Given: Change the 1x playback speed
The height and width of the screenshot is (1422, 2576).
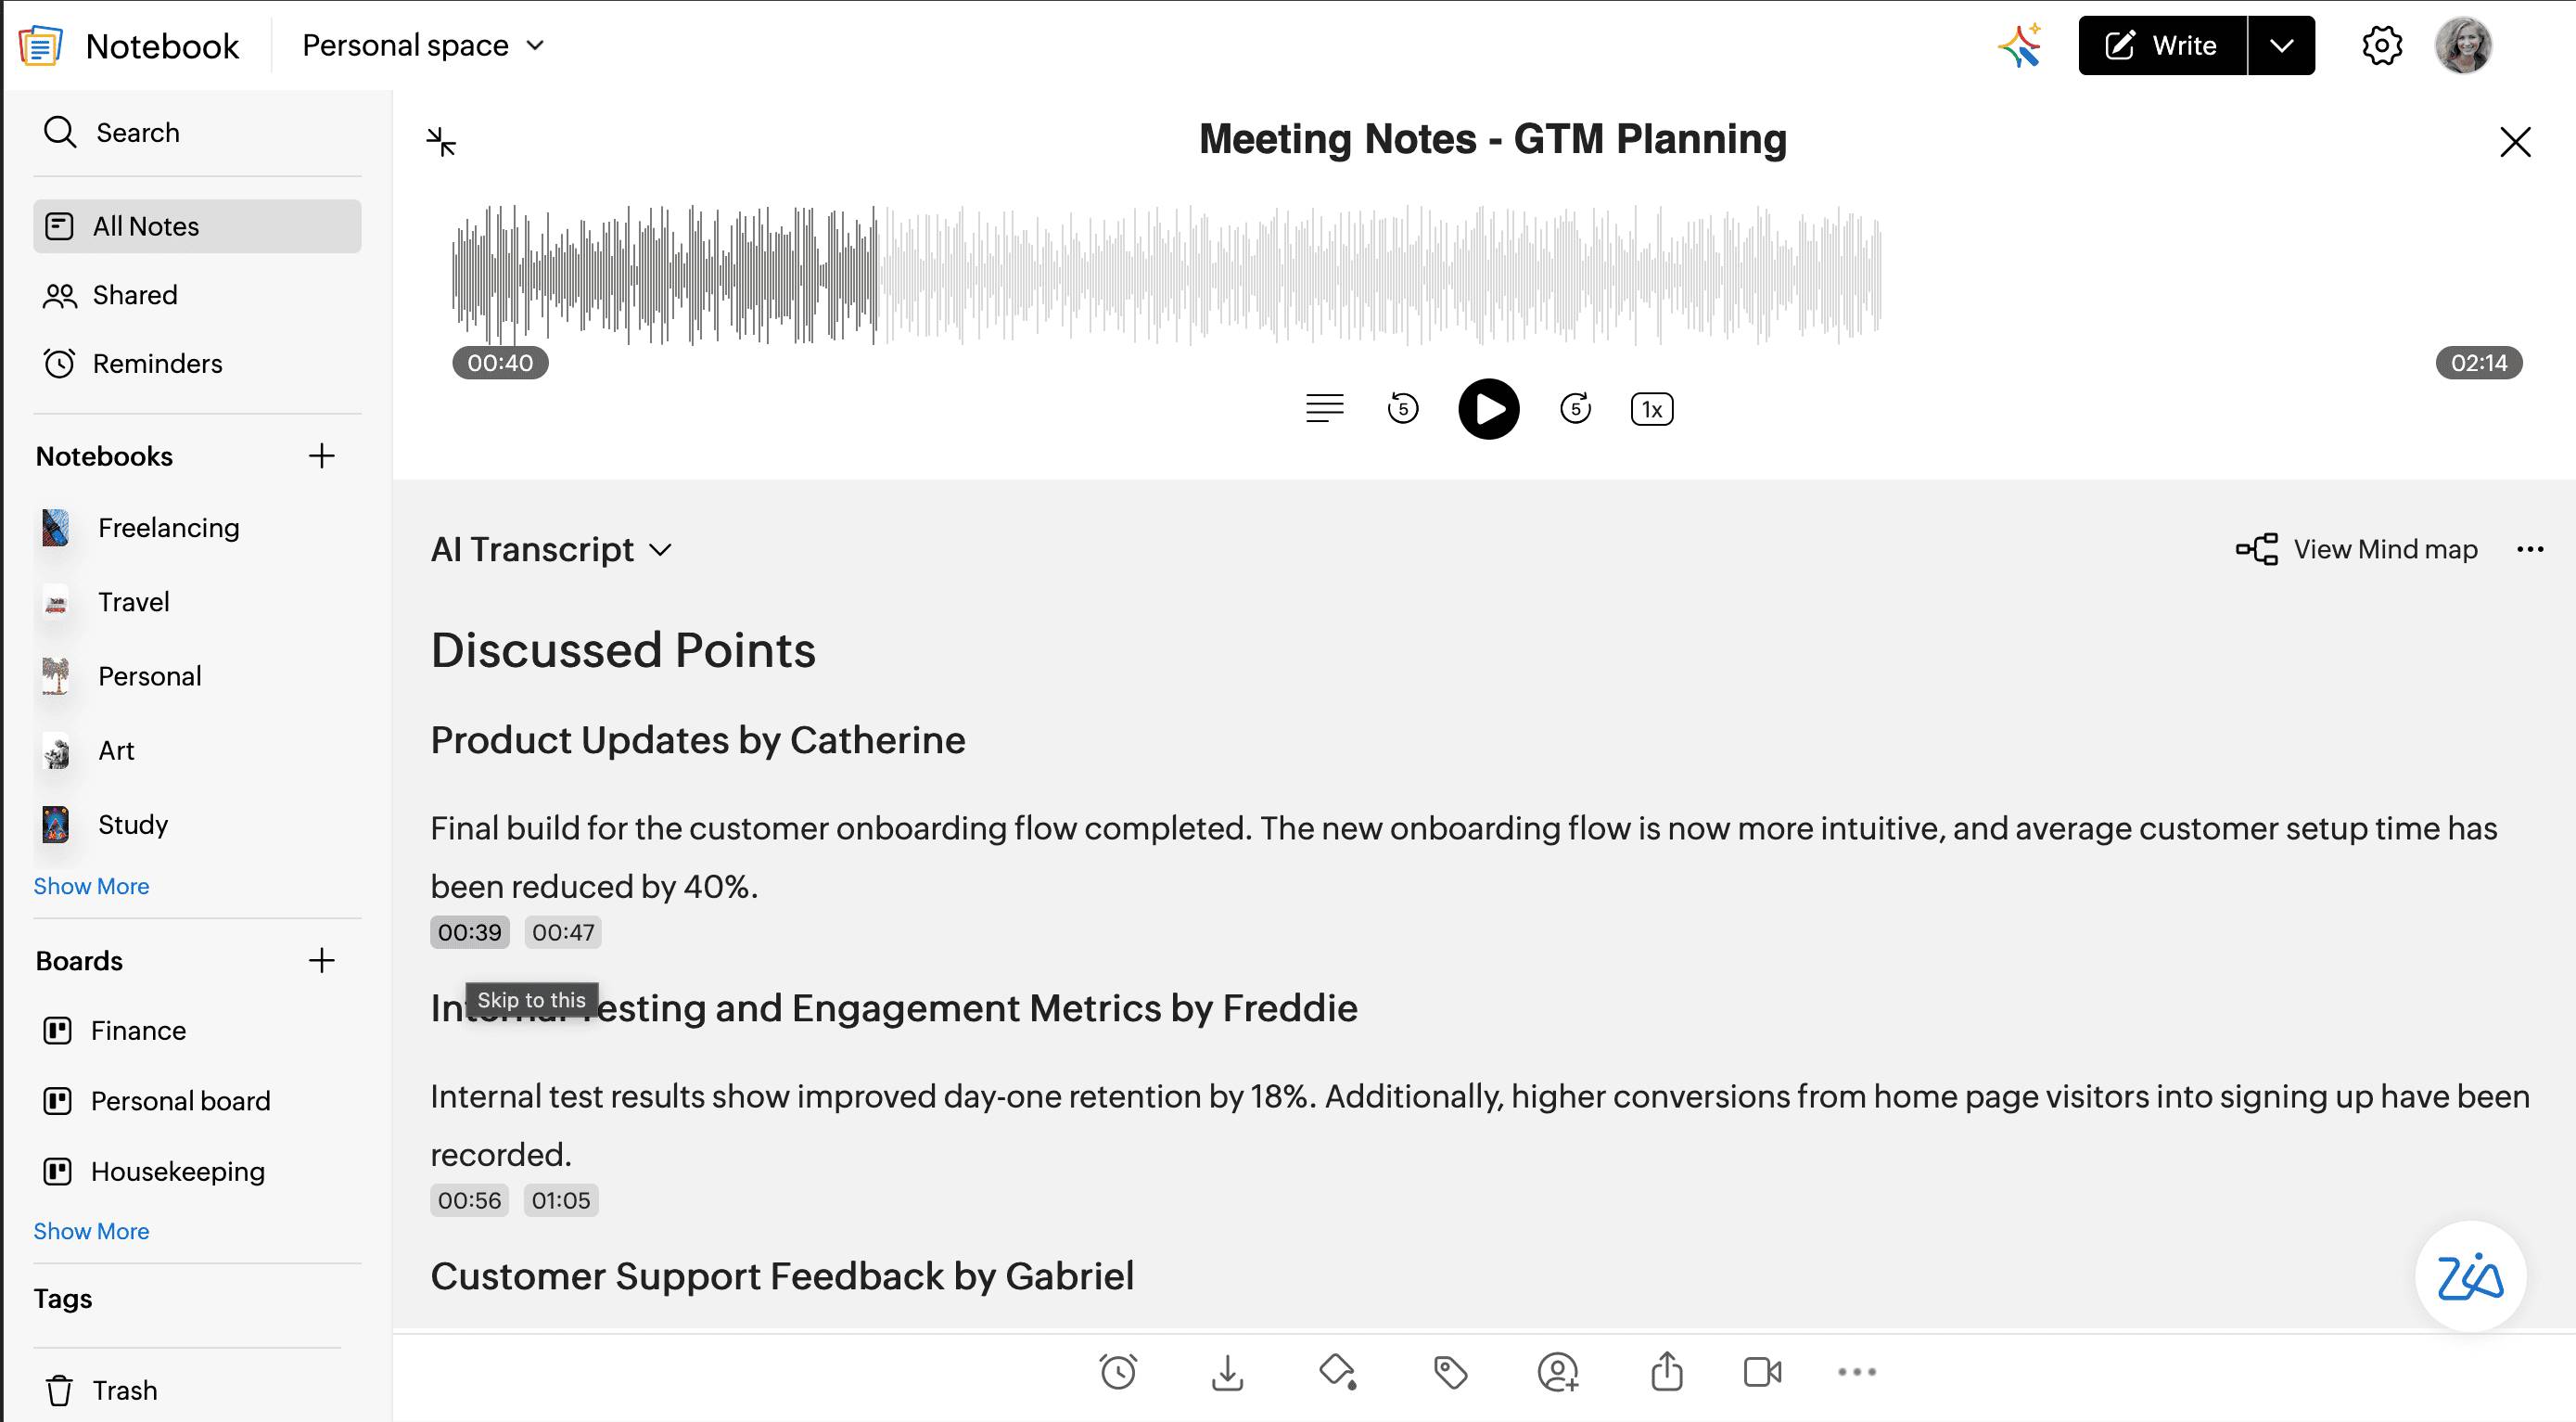Looking at the screenshot, I should coord(1651,409).
